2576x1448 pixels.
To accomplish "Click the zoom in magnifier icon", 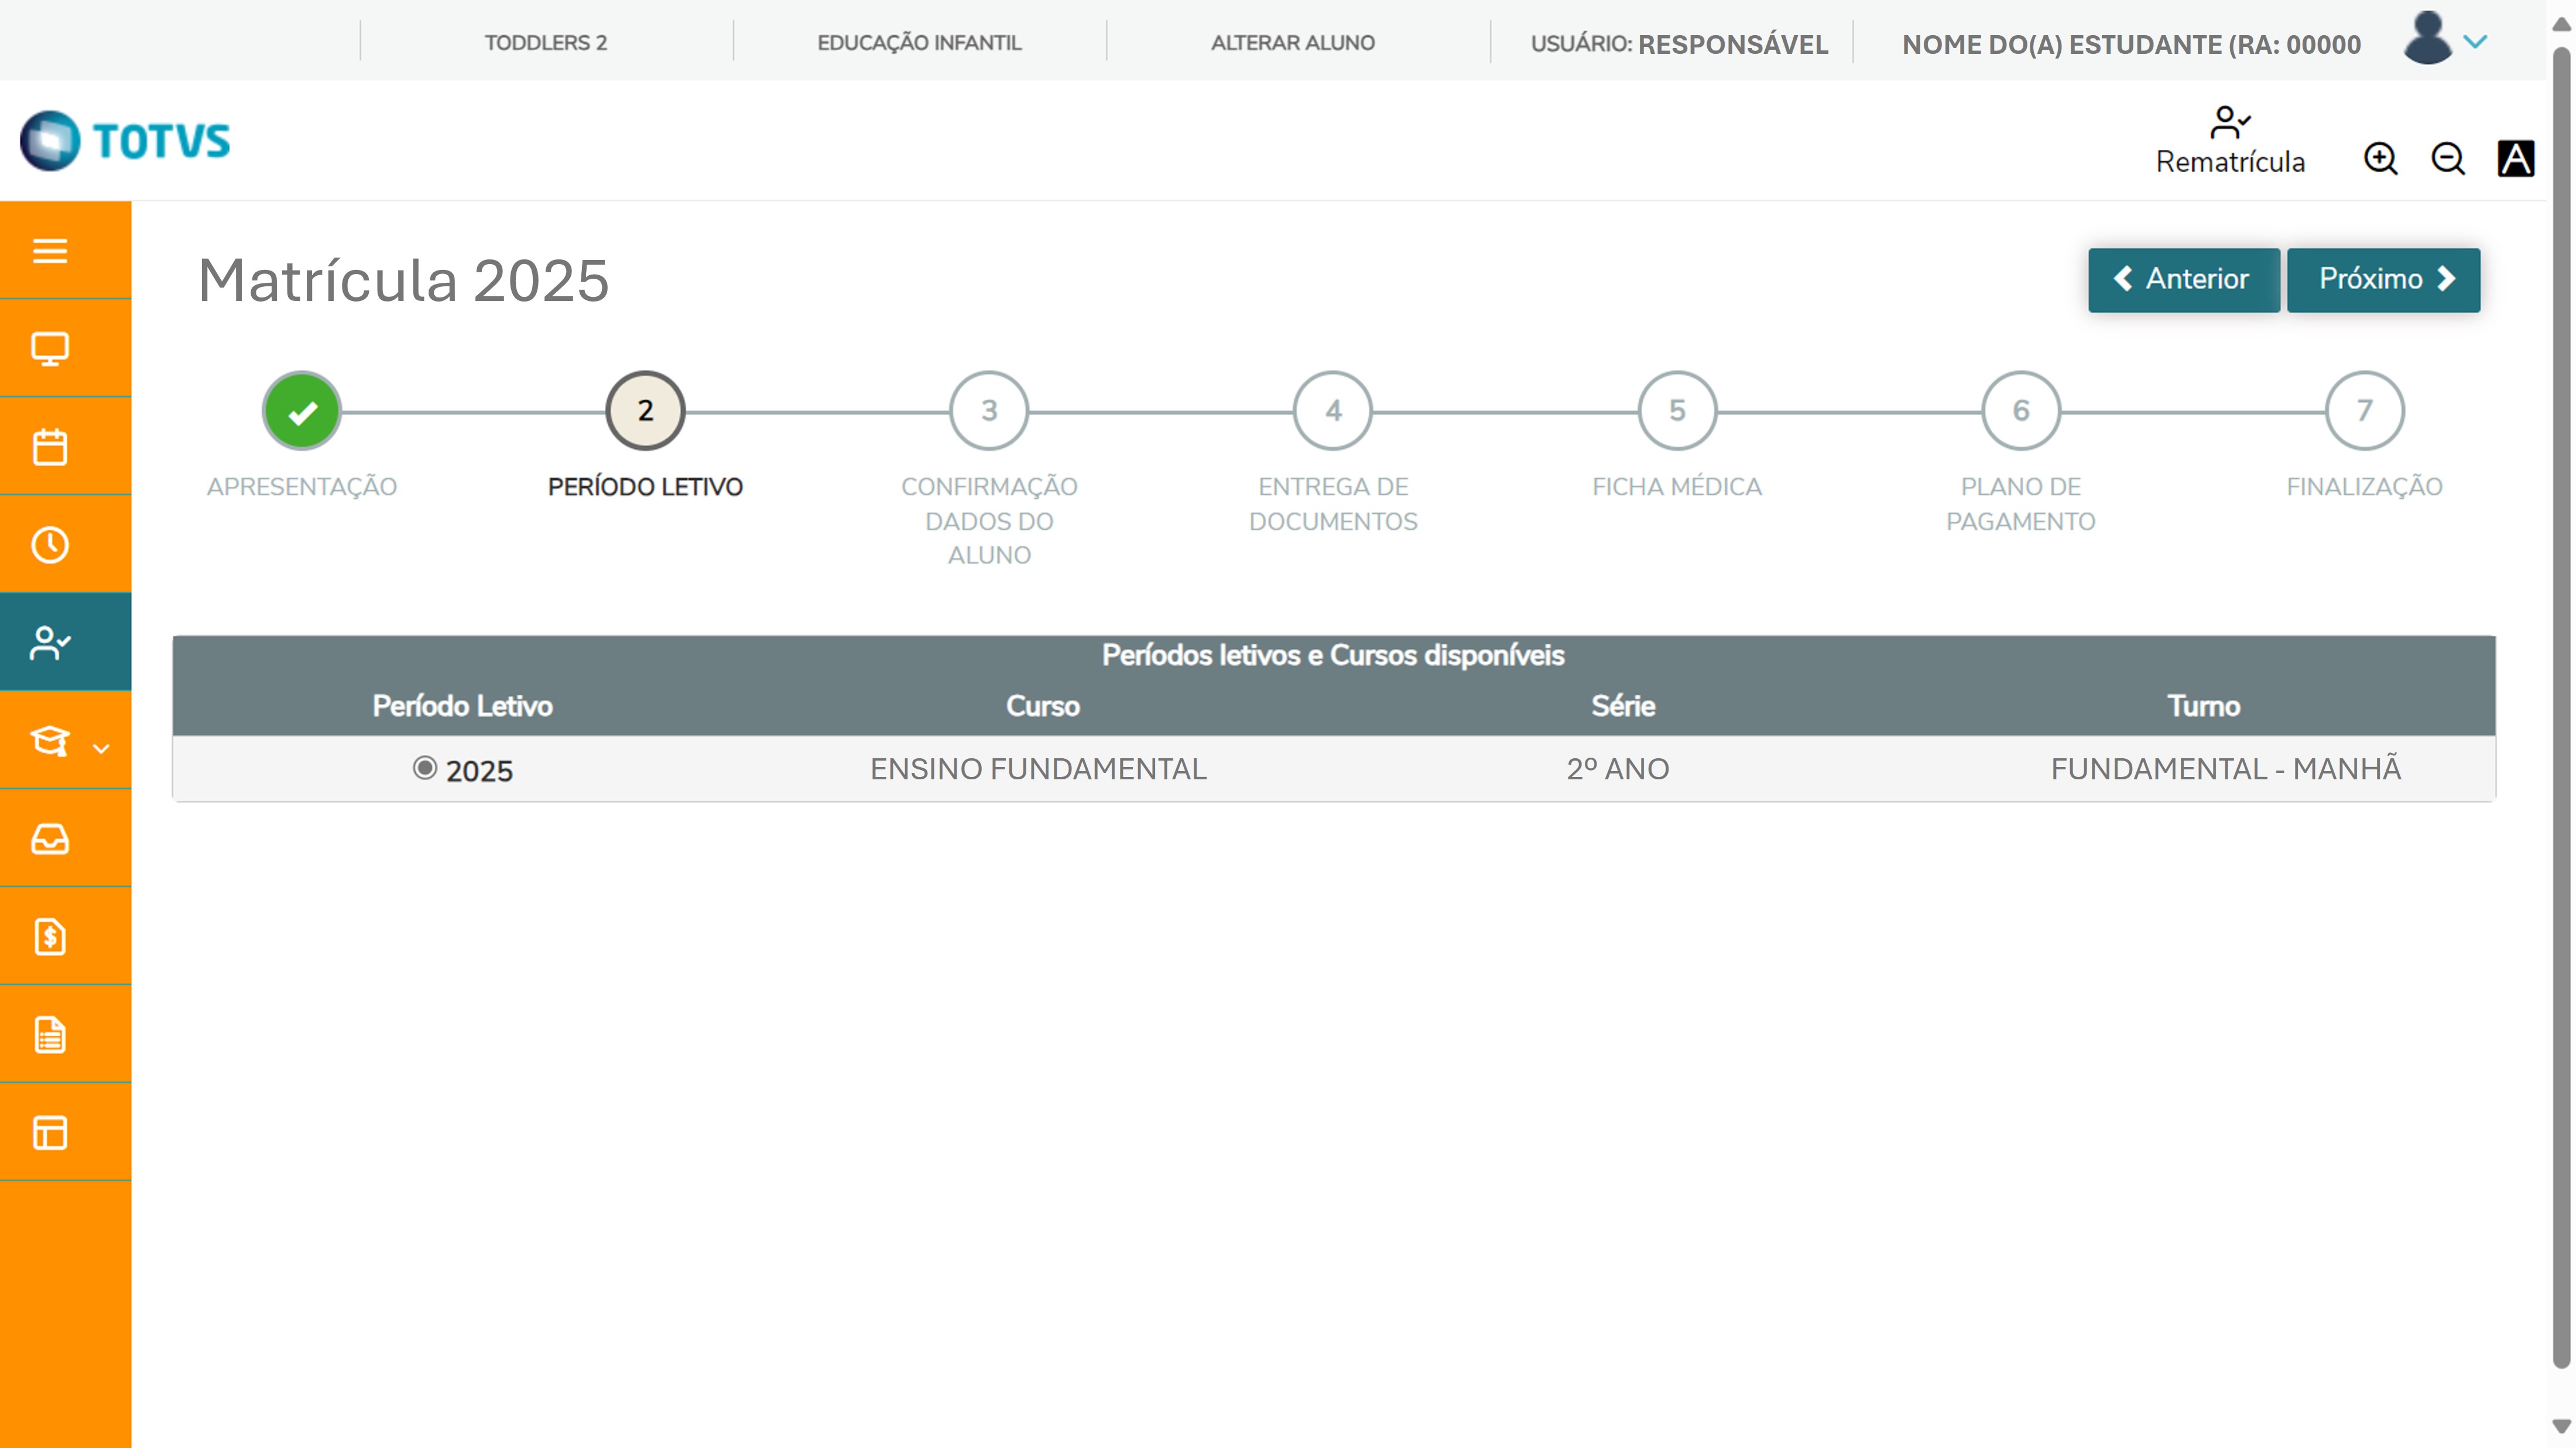I will pos(2380,159).
